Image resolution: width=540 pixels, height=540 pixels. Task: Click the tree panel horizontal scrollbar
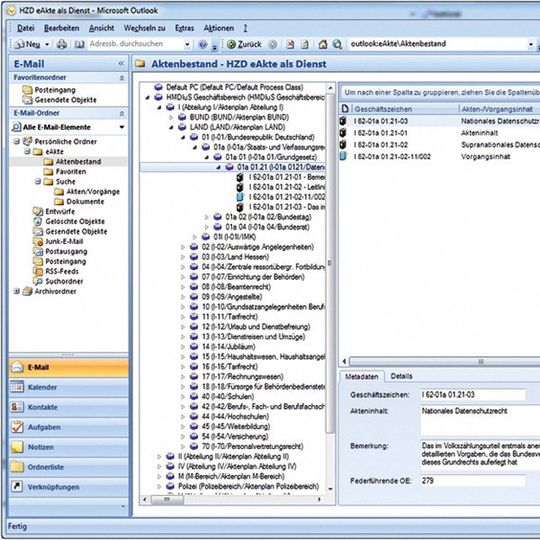pos(167,499)
